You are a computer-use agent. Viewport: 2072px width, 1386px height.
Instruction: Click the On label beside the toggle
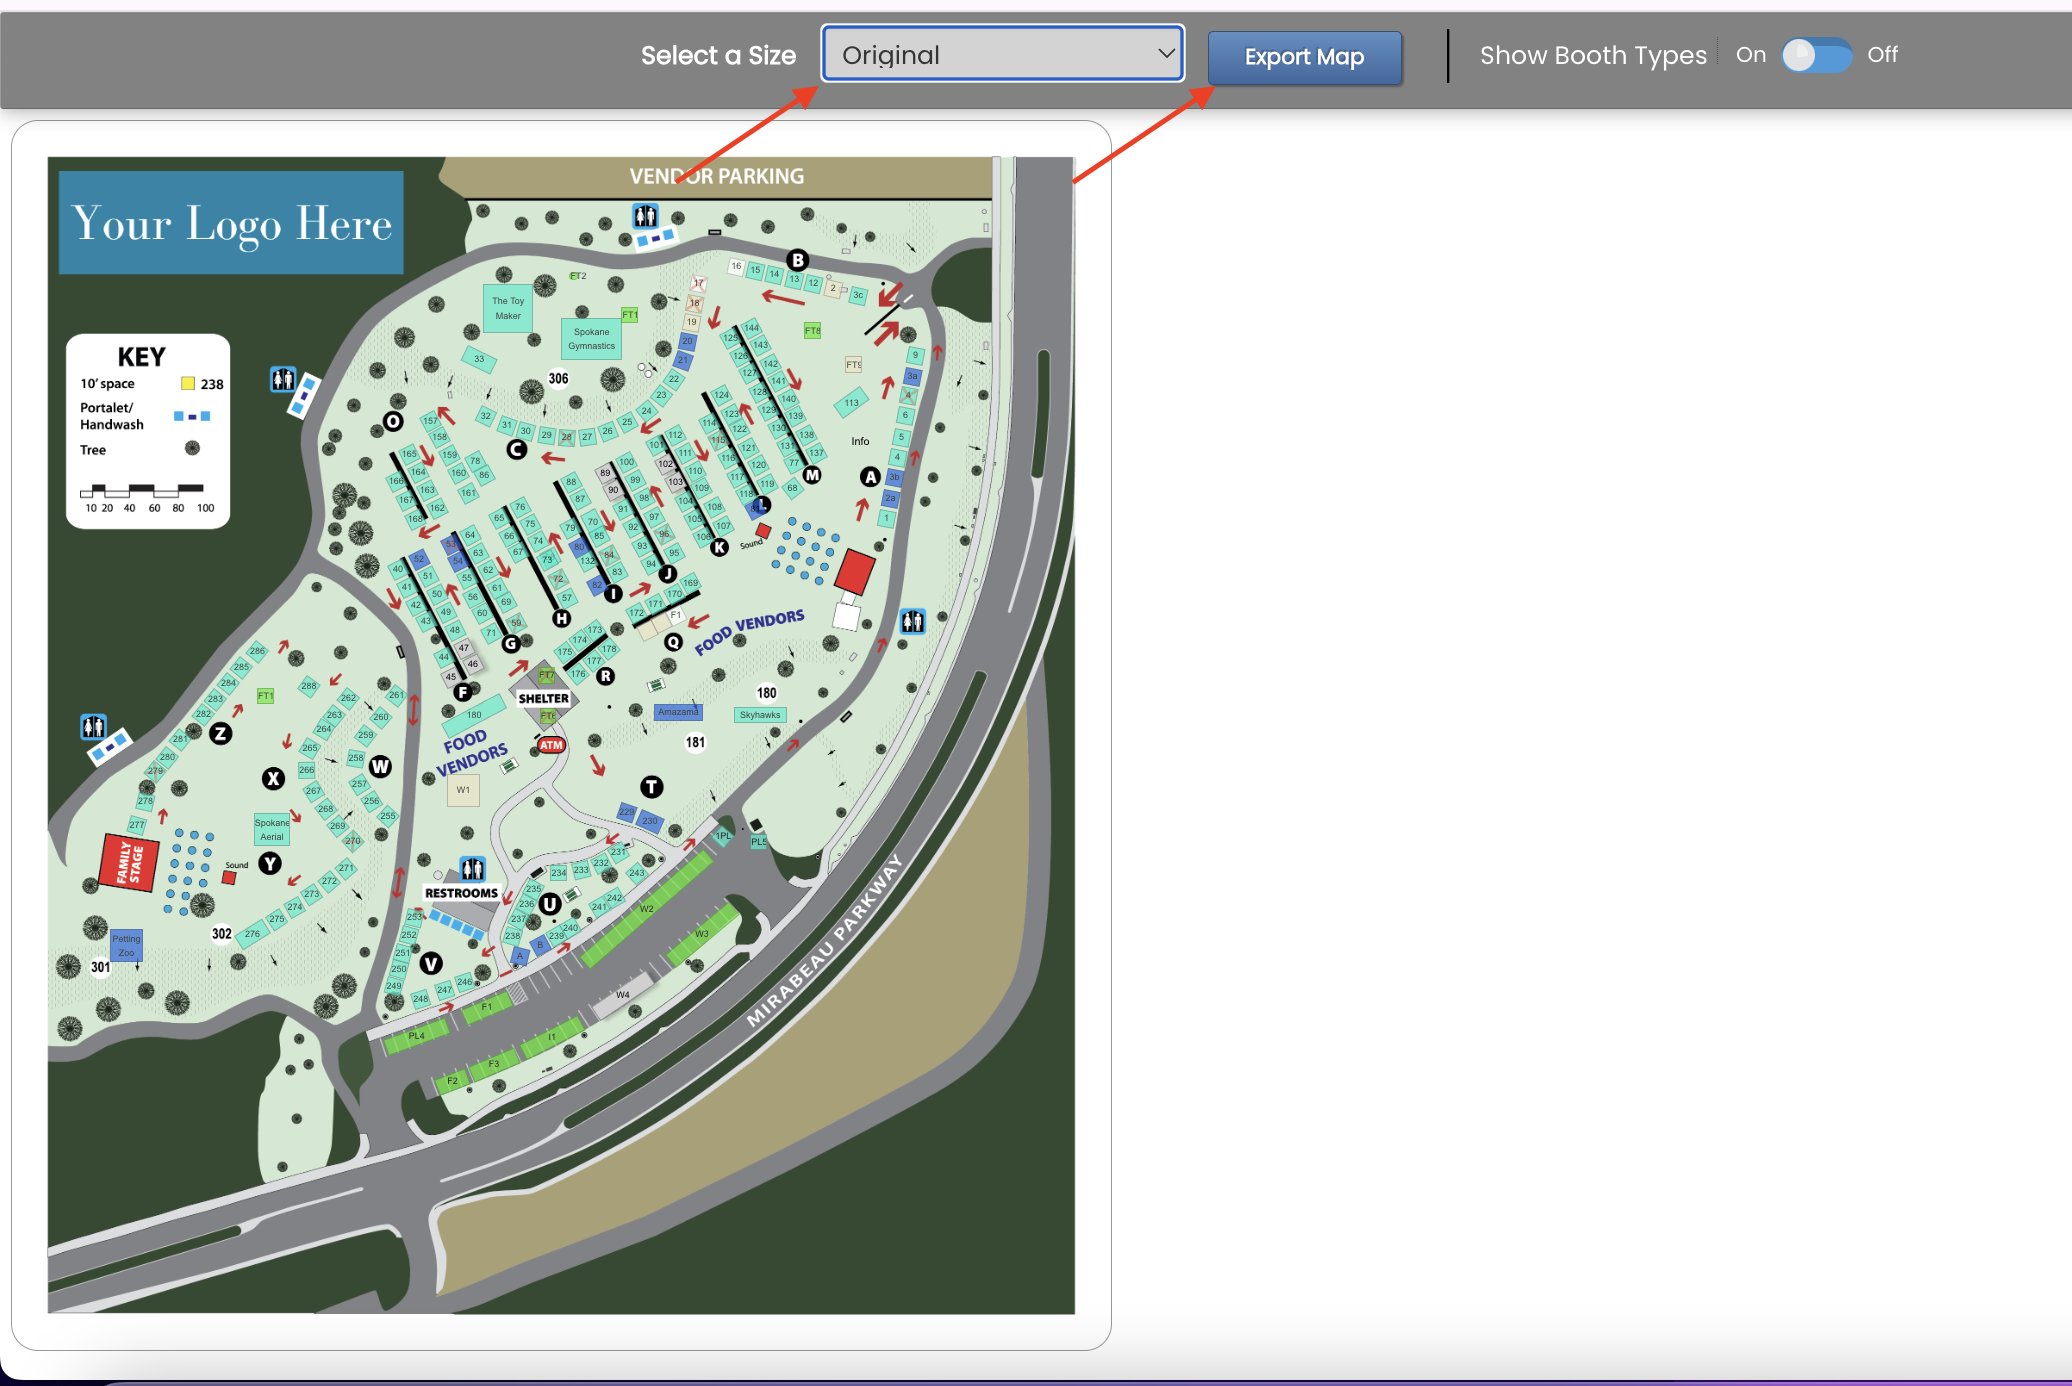pos(1750,55)
